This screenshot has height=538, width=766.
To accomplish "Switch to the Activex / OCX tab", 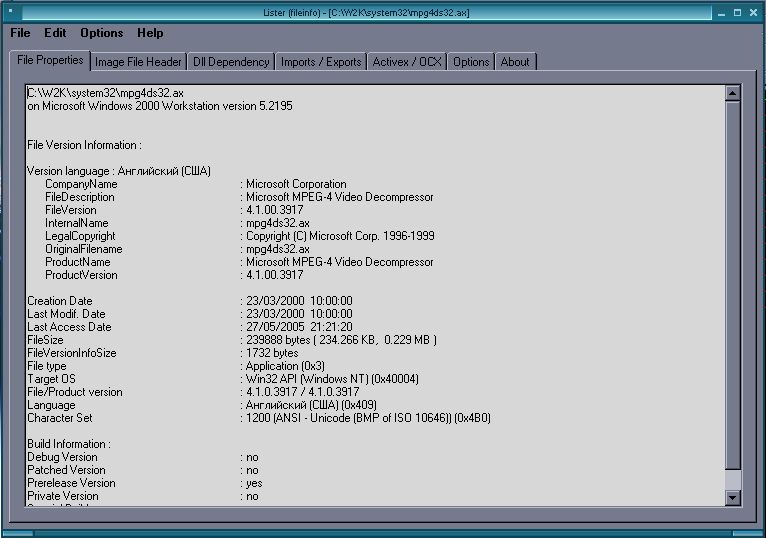I will click(x=406, y=62).
